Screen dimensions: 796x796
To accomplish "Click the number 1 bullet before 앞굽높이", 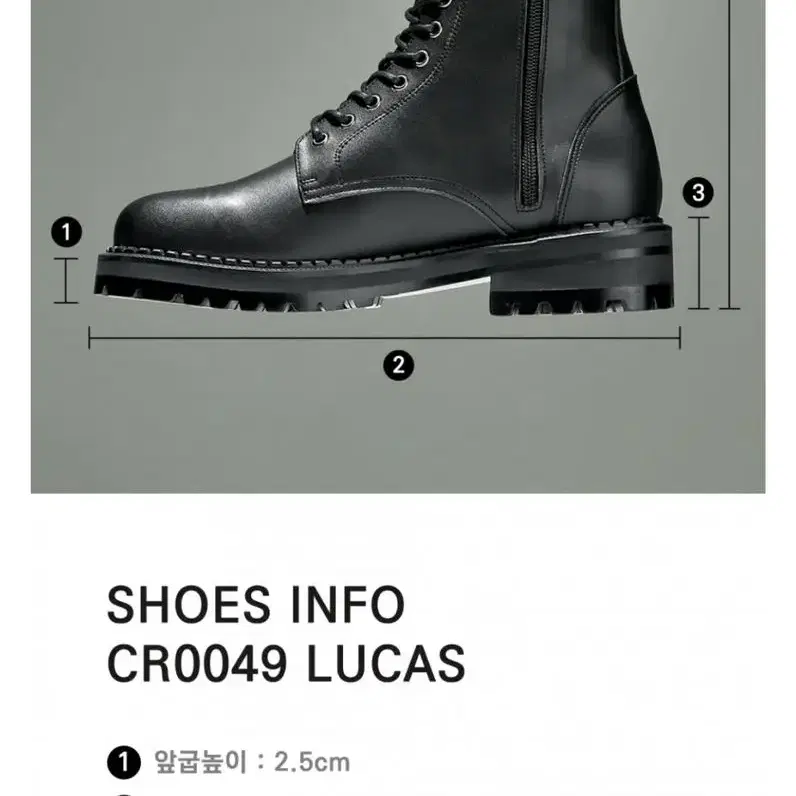I will (123, 762).
